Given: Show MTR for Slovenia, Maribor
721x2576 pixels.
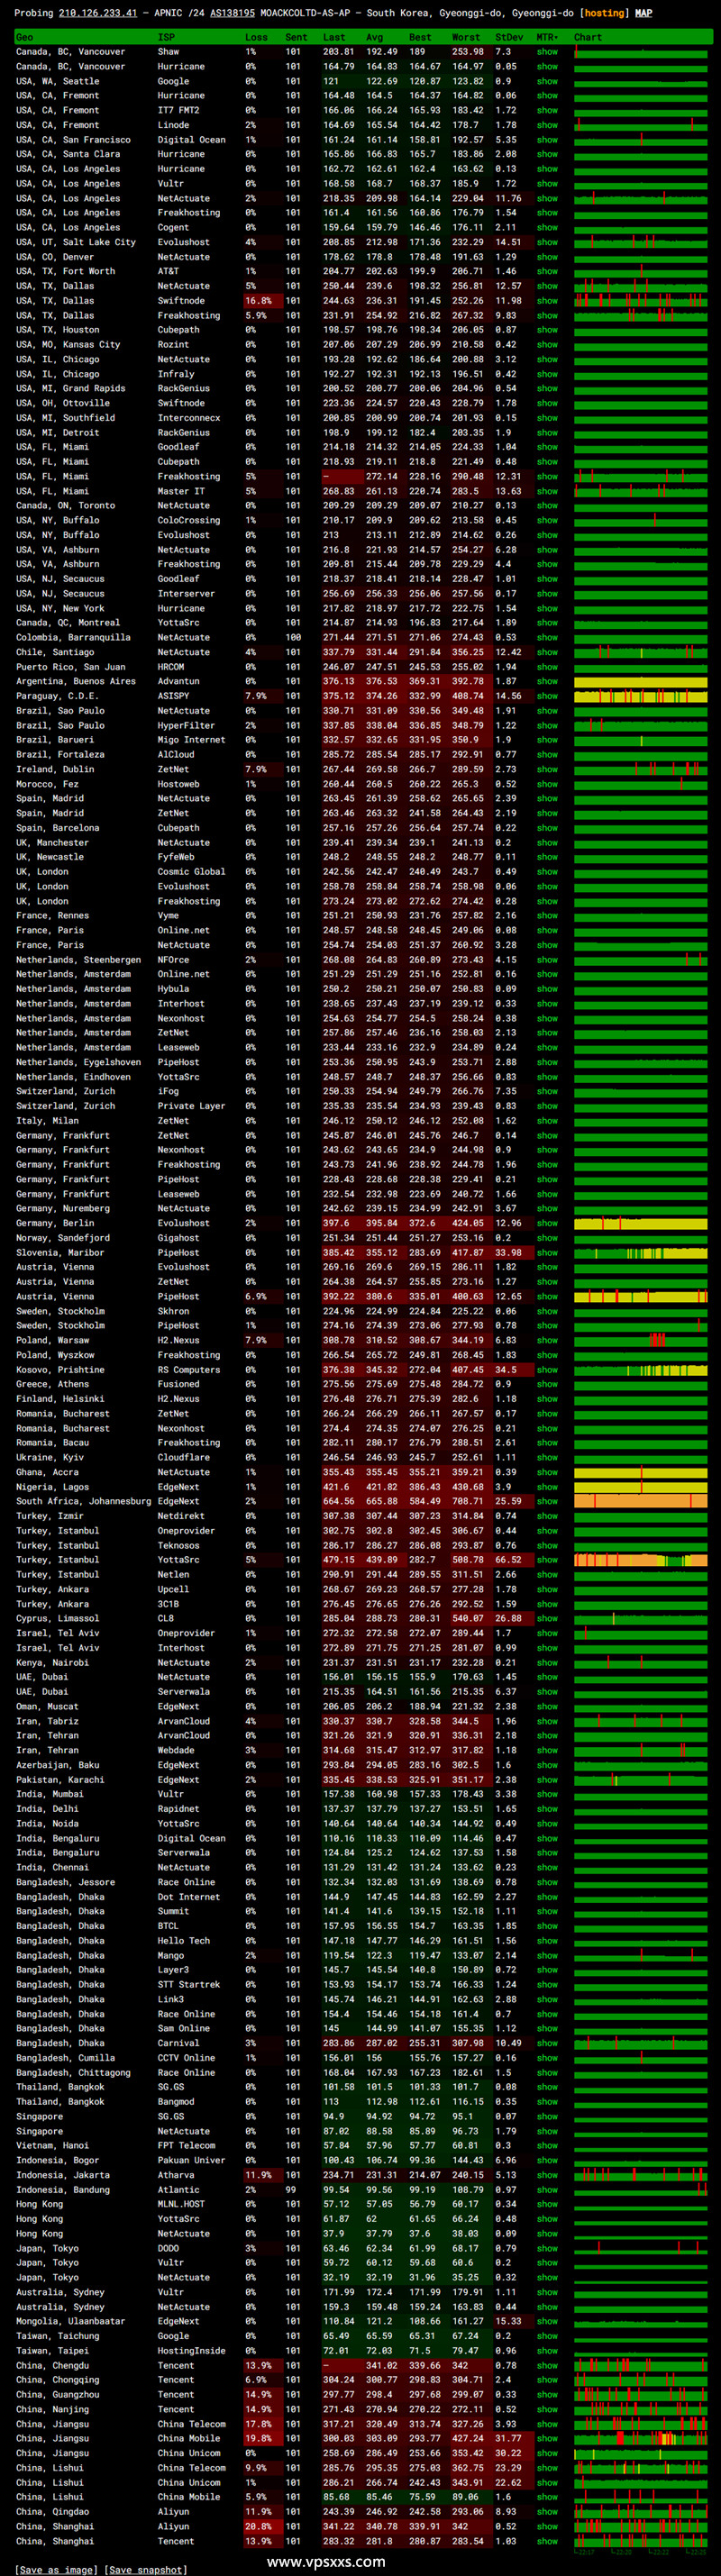Looking at the screenshot, I should (547, 1253).
